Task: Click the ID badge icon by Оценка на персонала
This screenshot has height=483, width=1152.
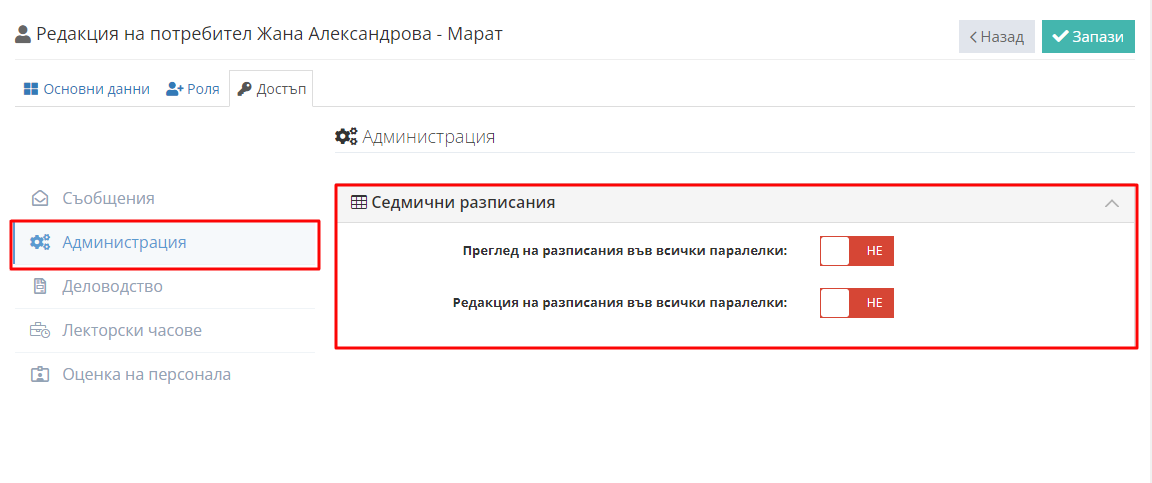Action: pyautogui.click(x=40, y=375)
